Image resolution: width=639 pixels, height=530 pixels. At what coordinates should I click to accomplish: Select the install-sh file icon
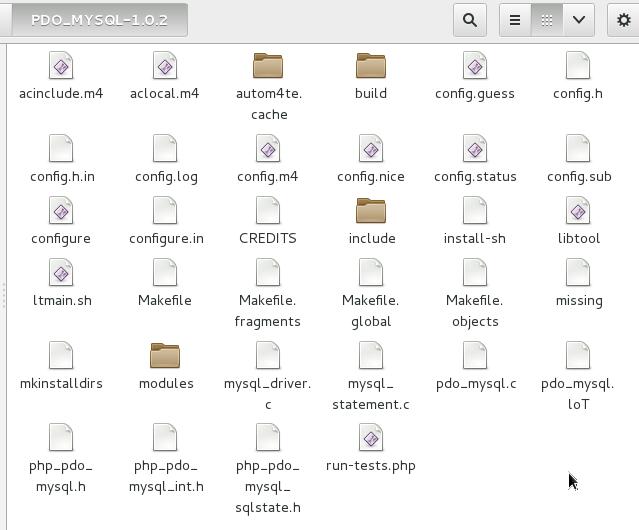475,210
